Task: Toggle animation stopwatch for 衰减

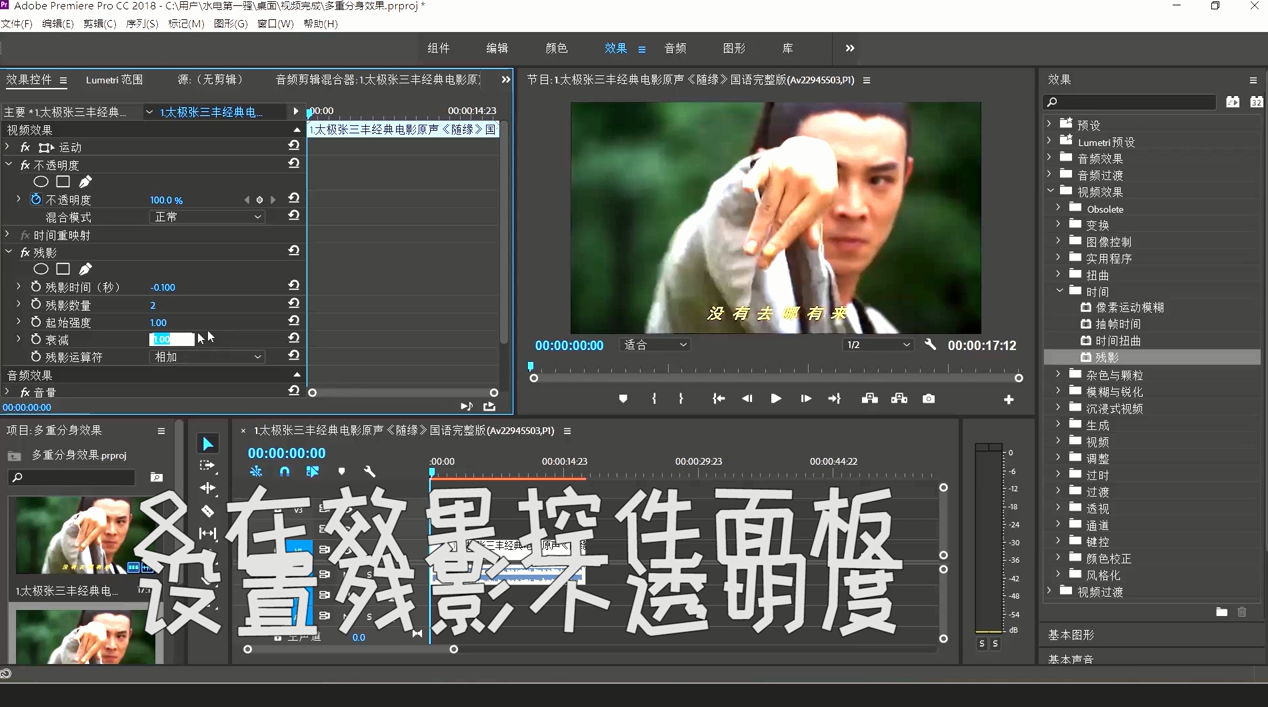Action: point(36,340)
